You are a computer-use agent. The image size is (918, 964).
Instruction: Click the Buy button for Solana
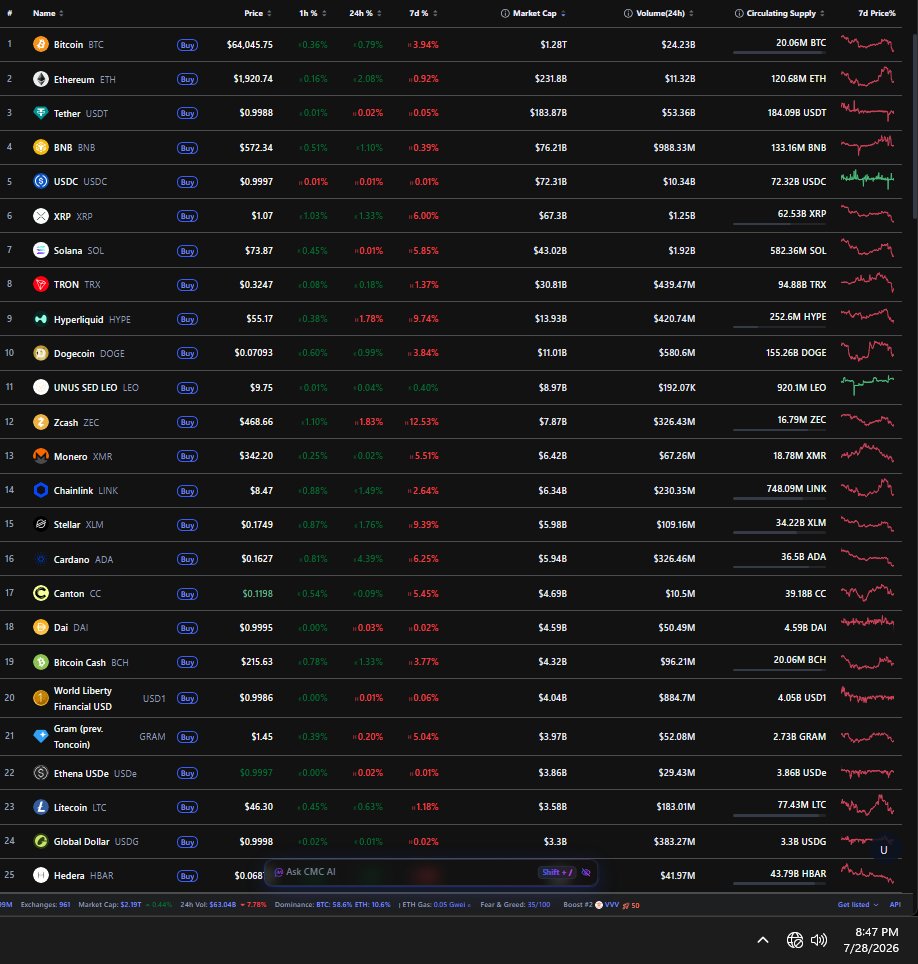point(188,251)
